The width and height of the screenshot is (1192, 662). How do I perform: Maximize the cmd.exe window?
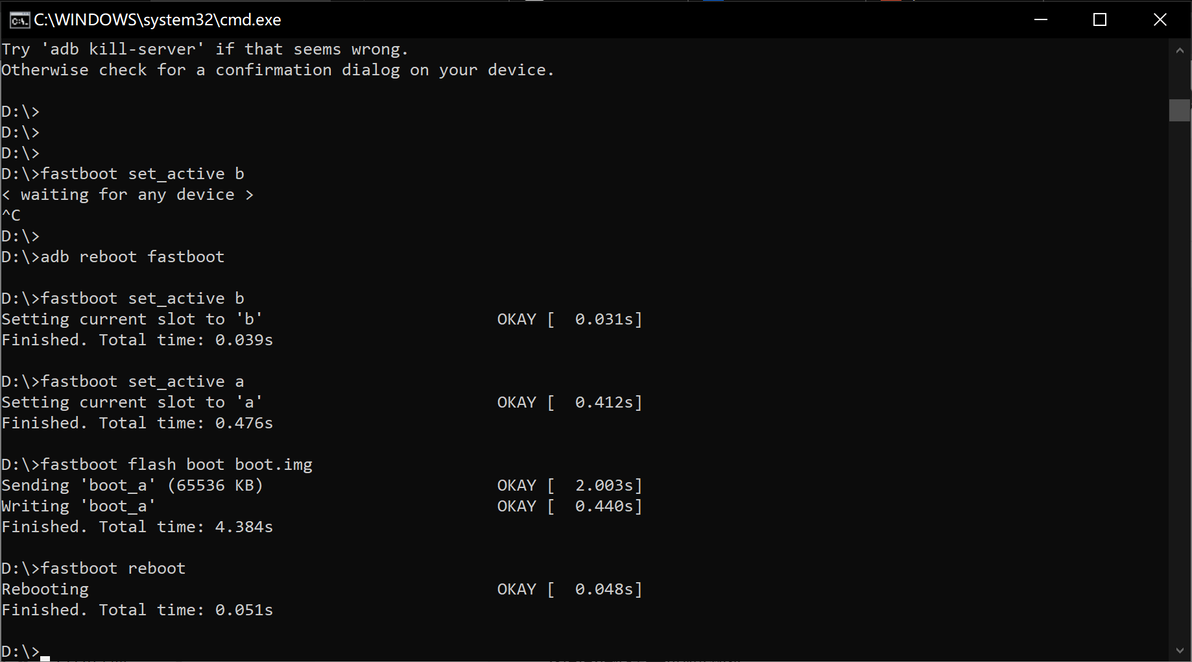click(1100, 19)
